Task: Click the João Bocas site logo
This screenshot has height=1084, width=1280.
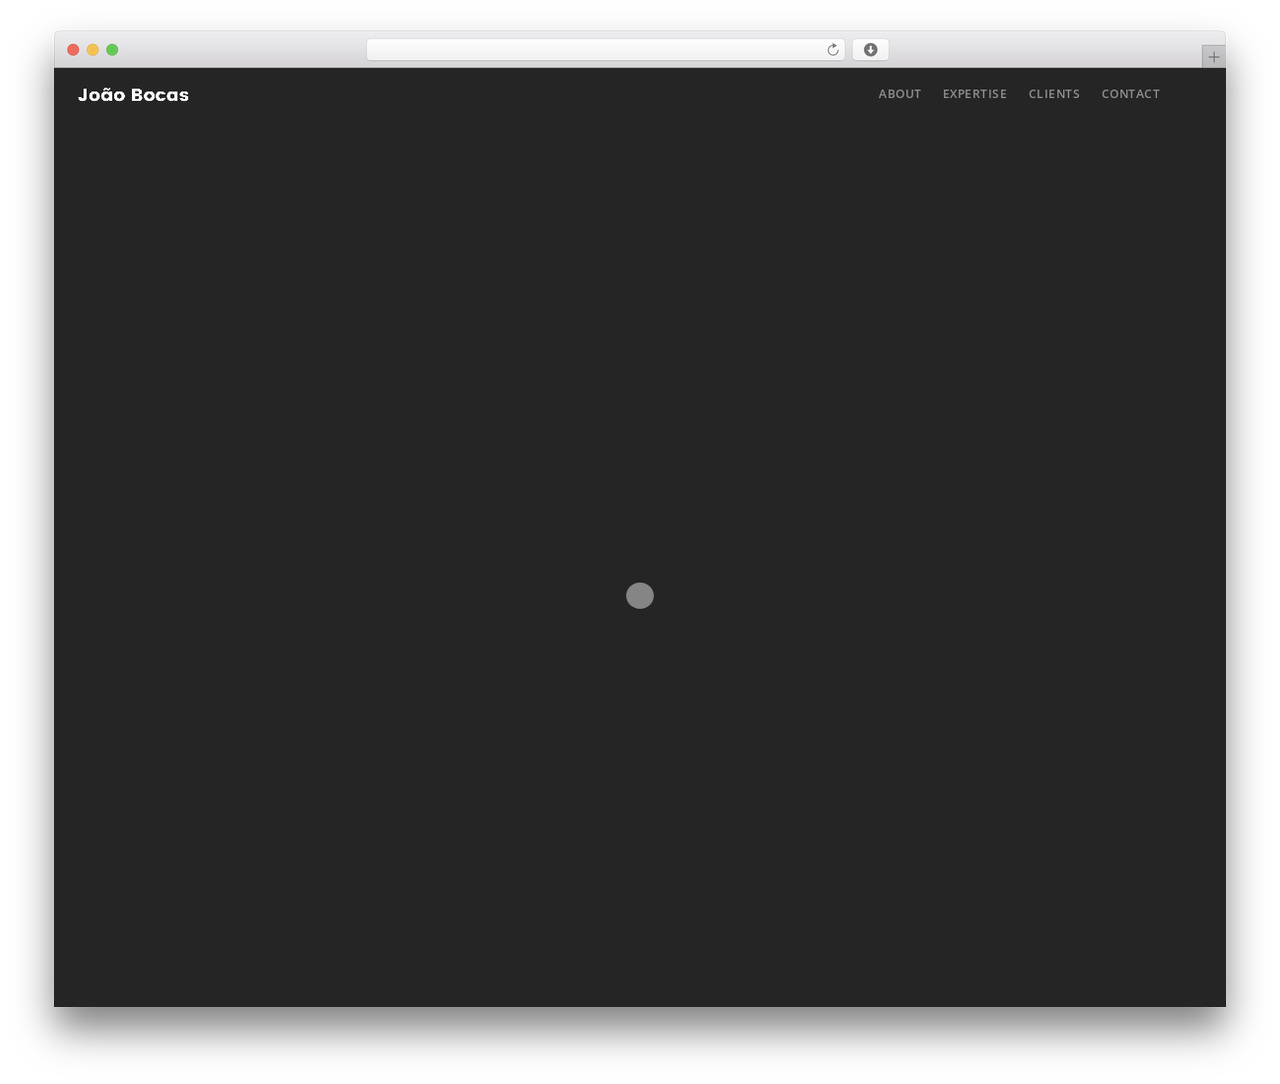Action: (133, 95)
